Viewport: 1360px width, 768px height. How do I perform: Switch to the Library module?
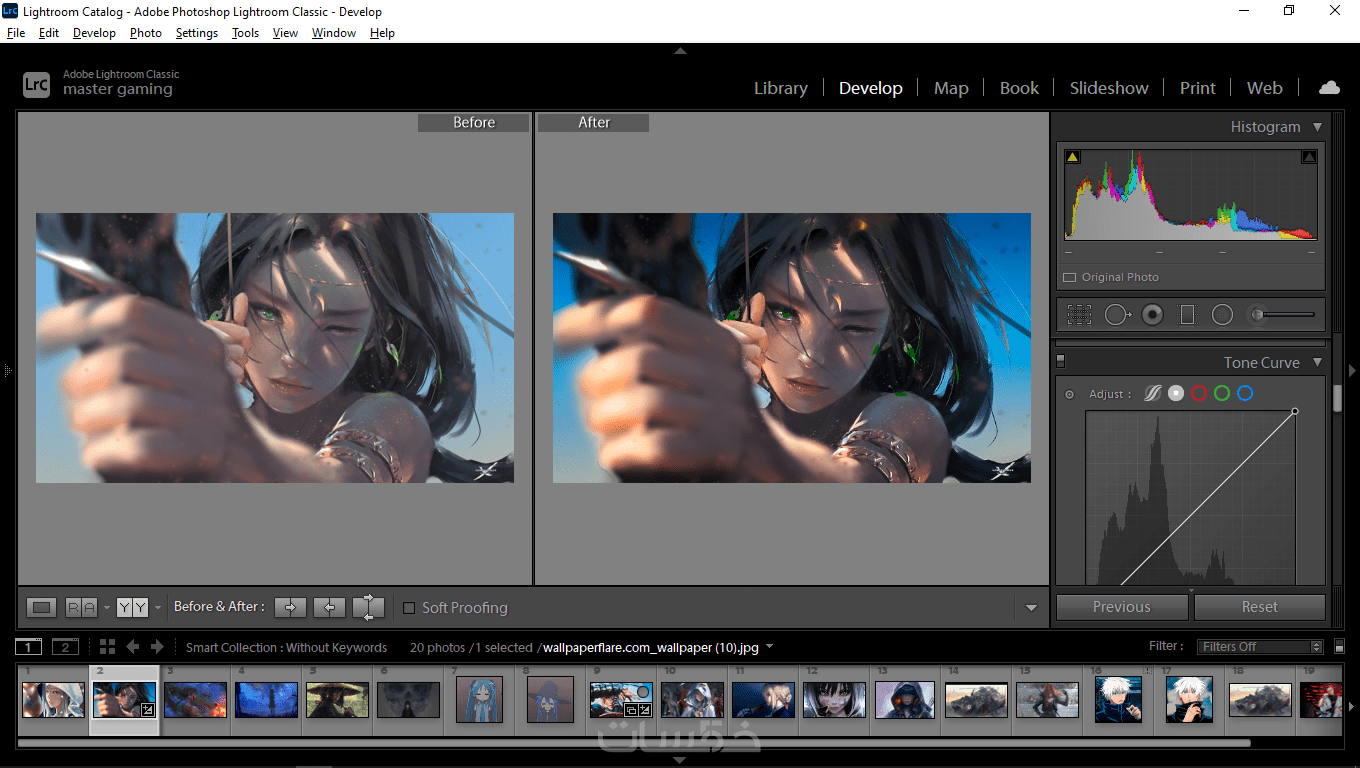click(x=780, y=88)
